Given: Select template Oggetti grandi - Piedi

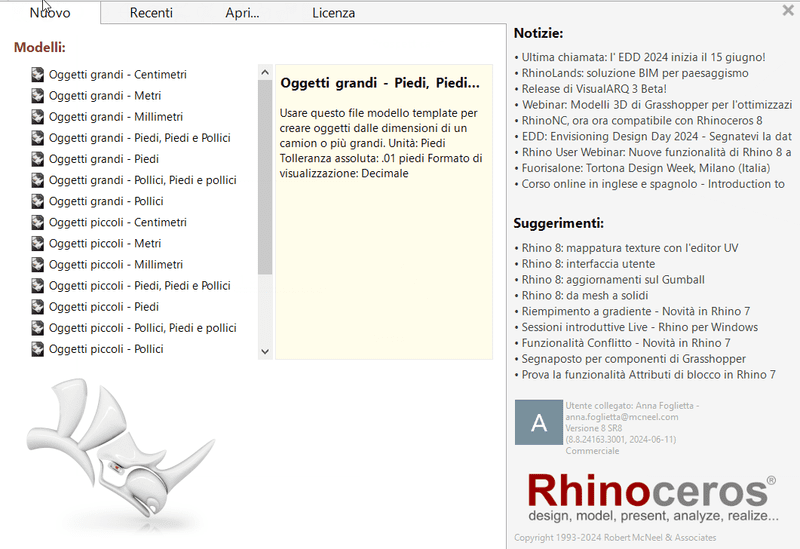Looking at the screenshot, I should (x=104, y=159).
